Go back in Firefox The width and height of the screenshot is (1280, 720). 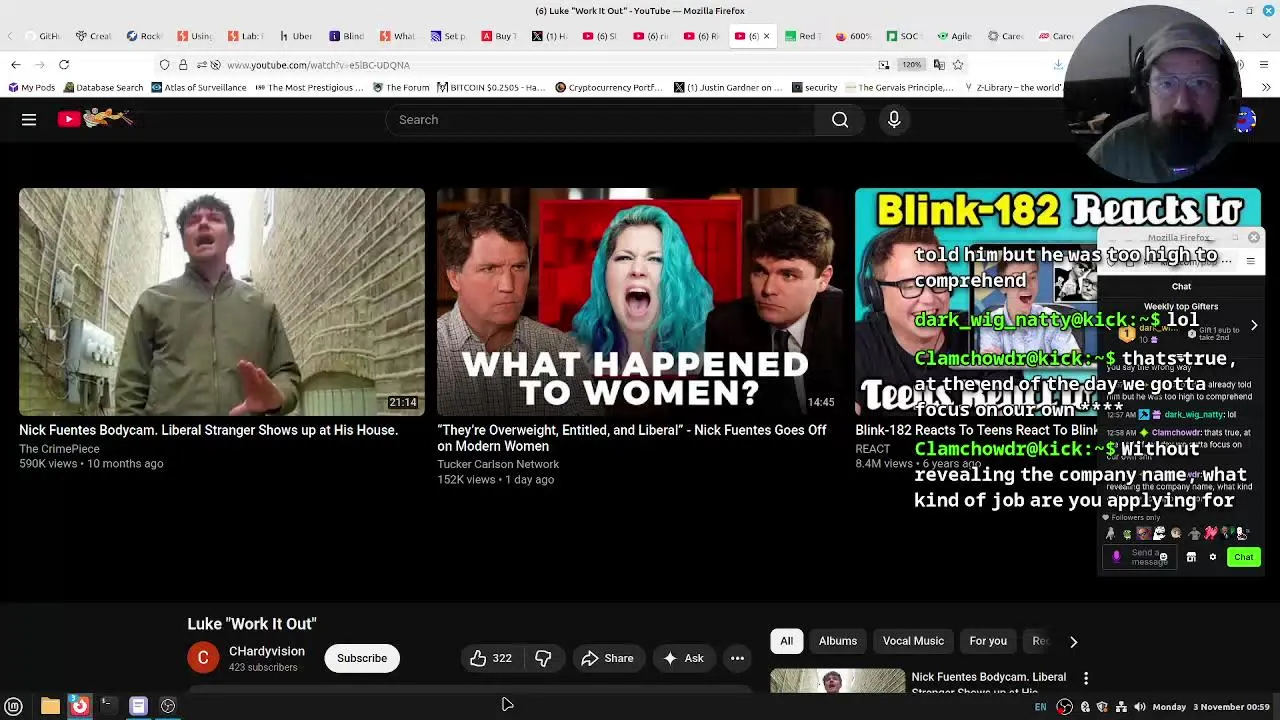point(16,65)
